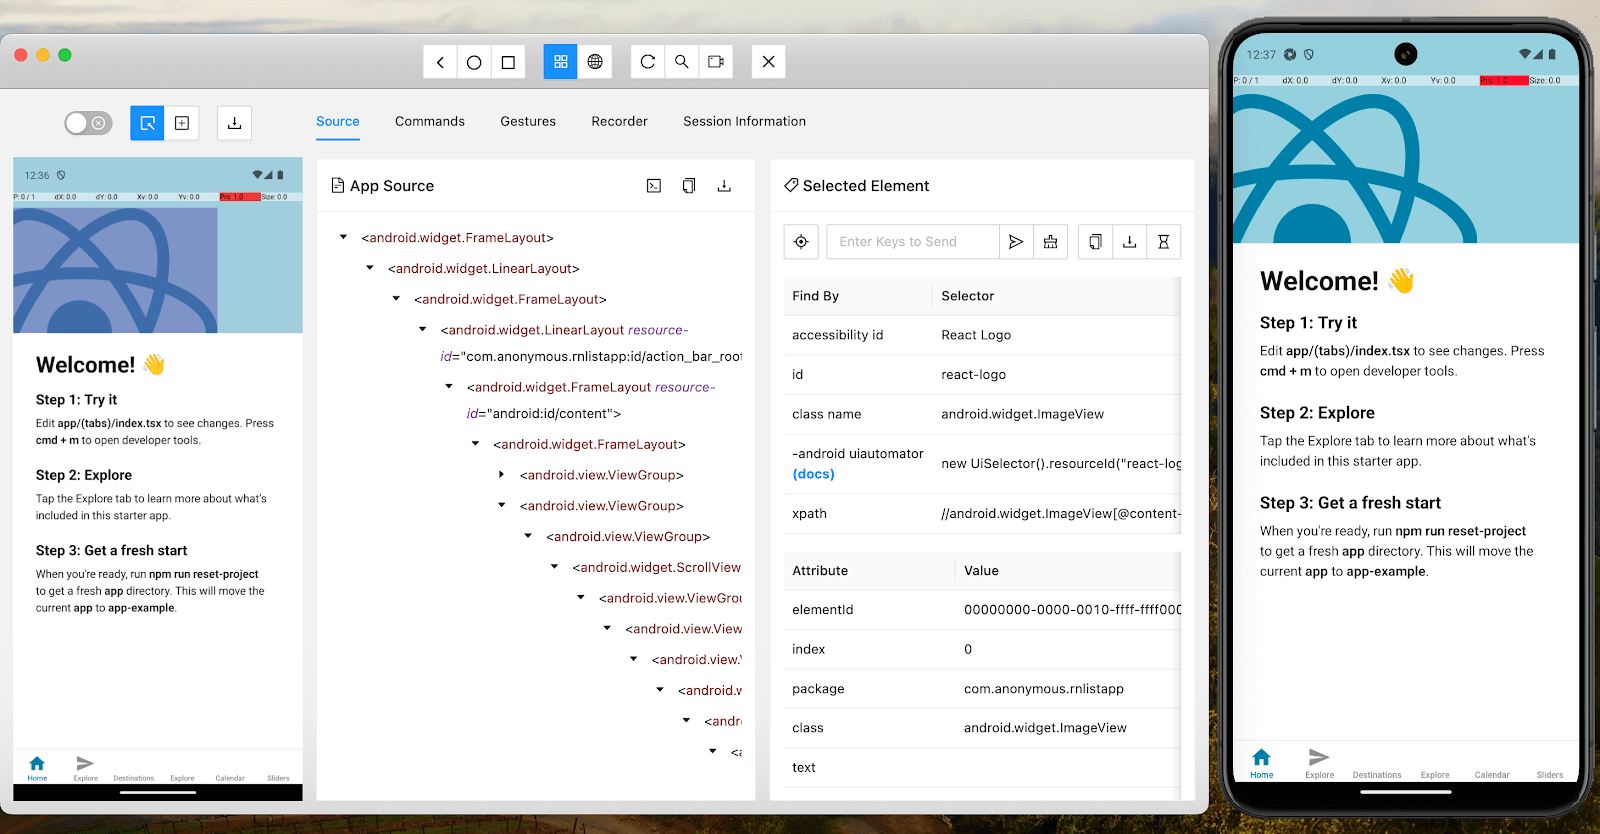Collapse the action_bar_root LinearLayout node
The height and width of the screenshot is (834, 1600).
click(422, 329)
